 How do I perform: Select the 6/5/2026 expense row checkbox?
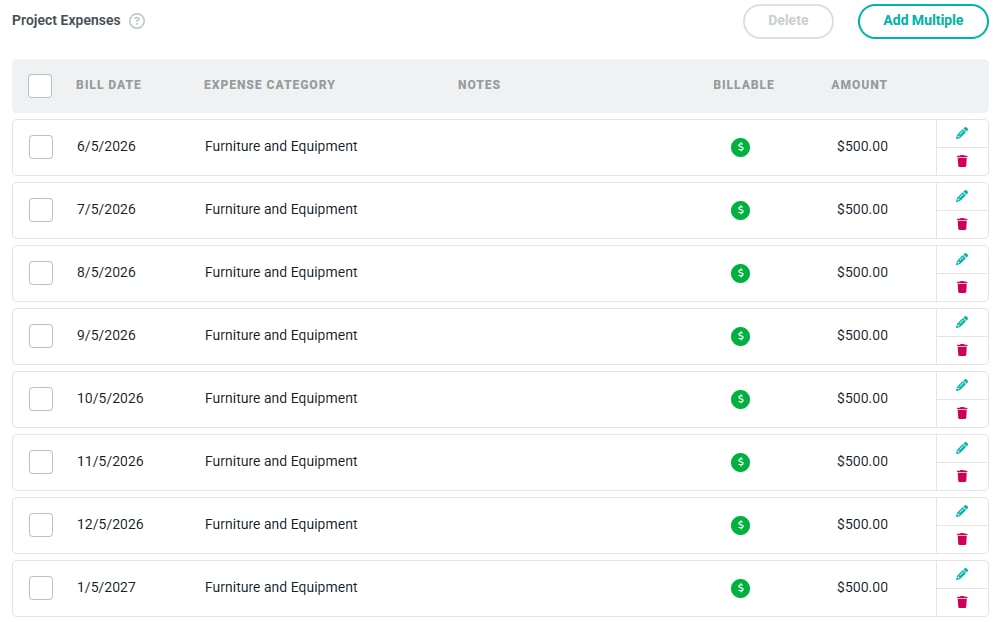click(x=41, y=147)
